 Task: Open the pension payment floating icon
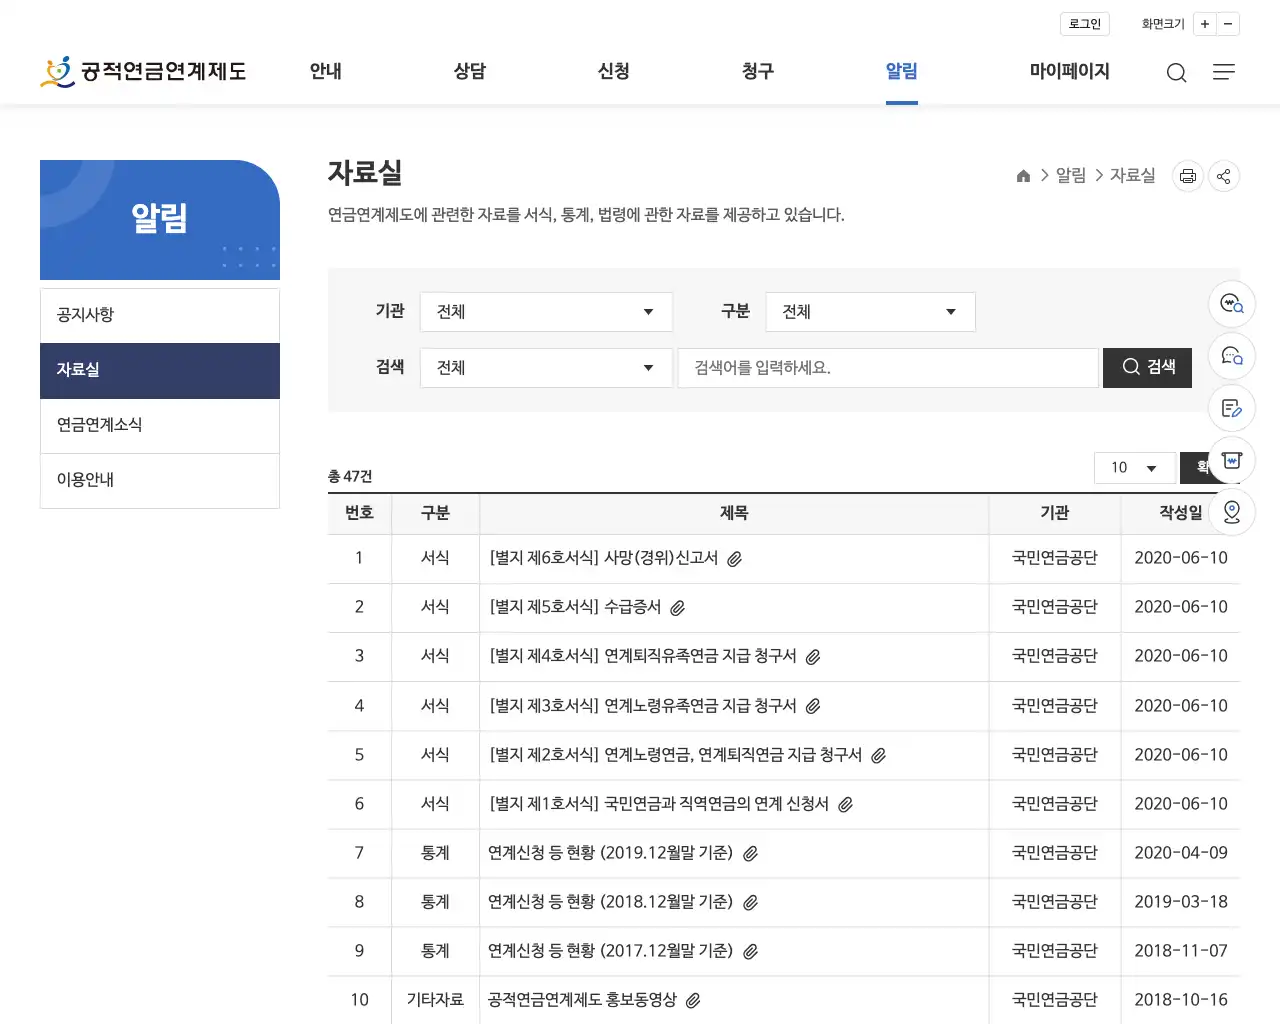pos(1231,460)
